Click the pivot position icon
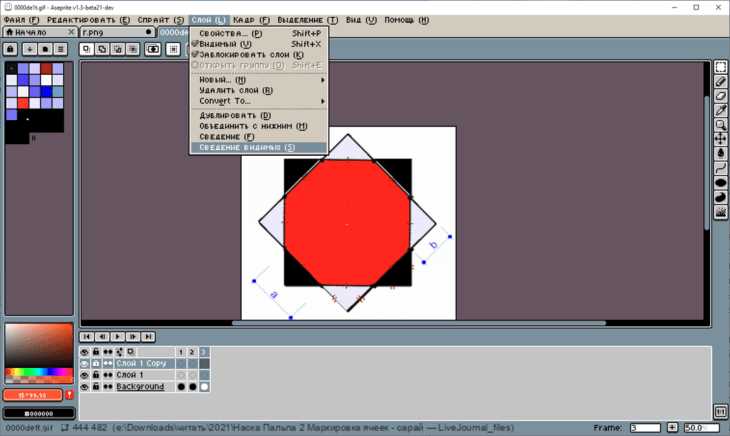This screenshot has height=436, width=730. 173,49
